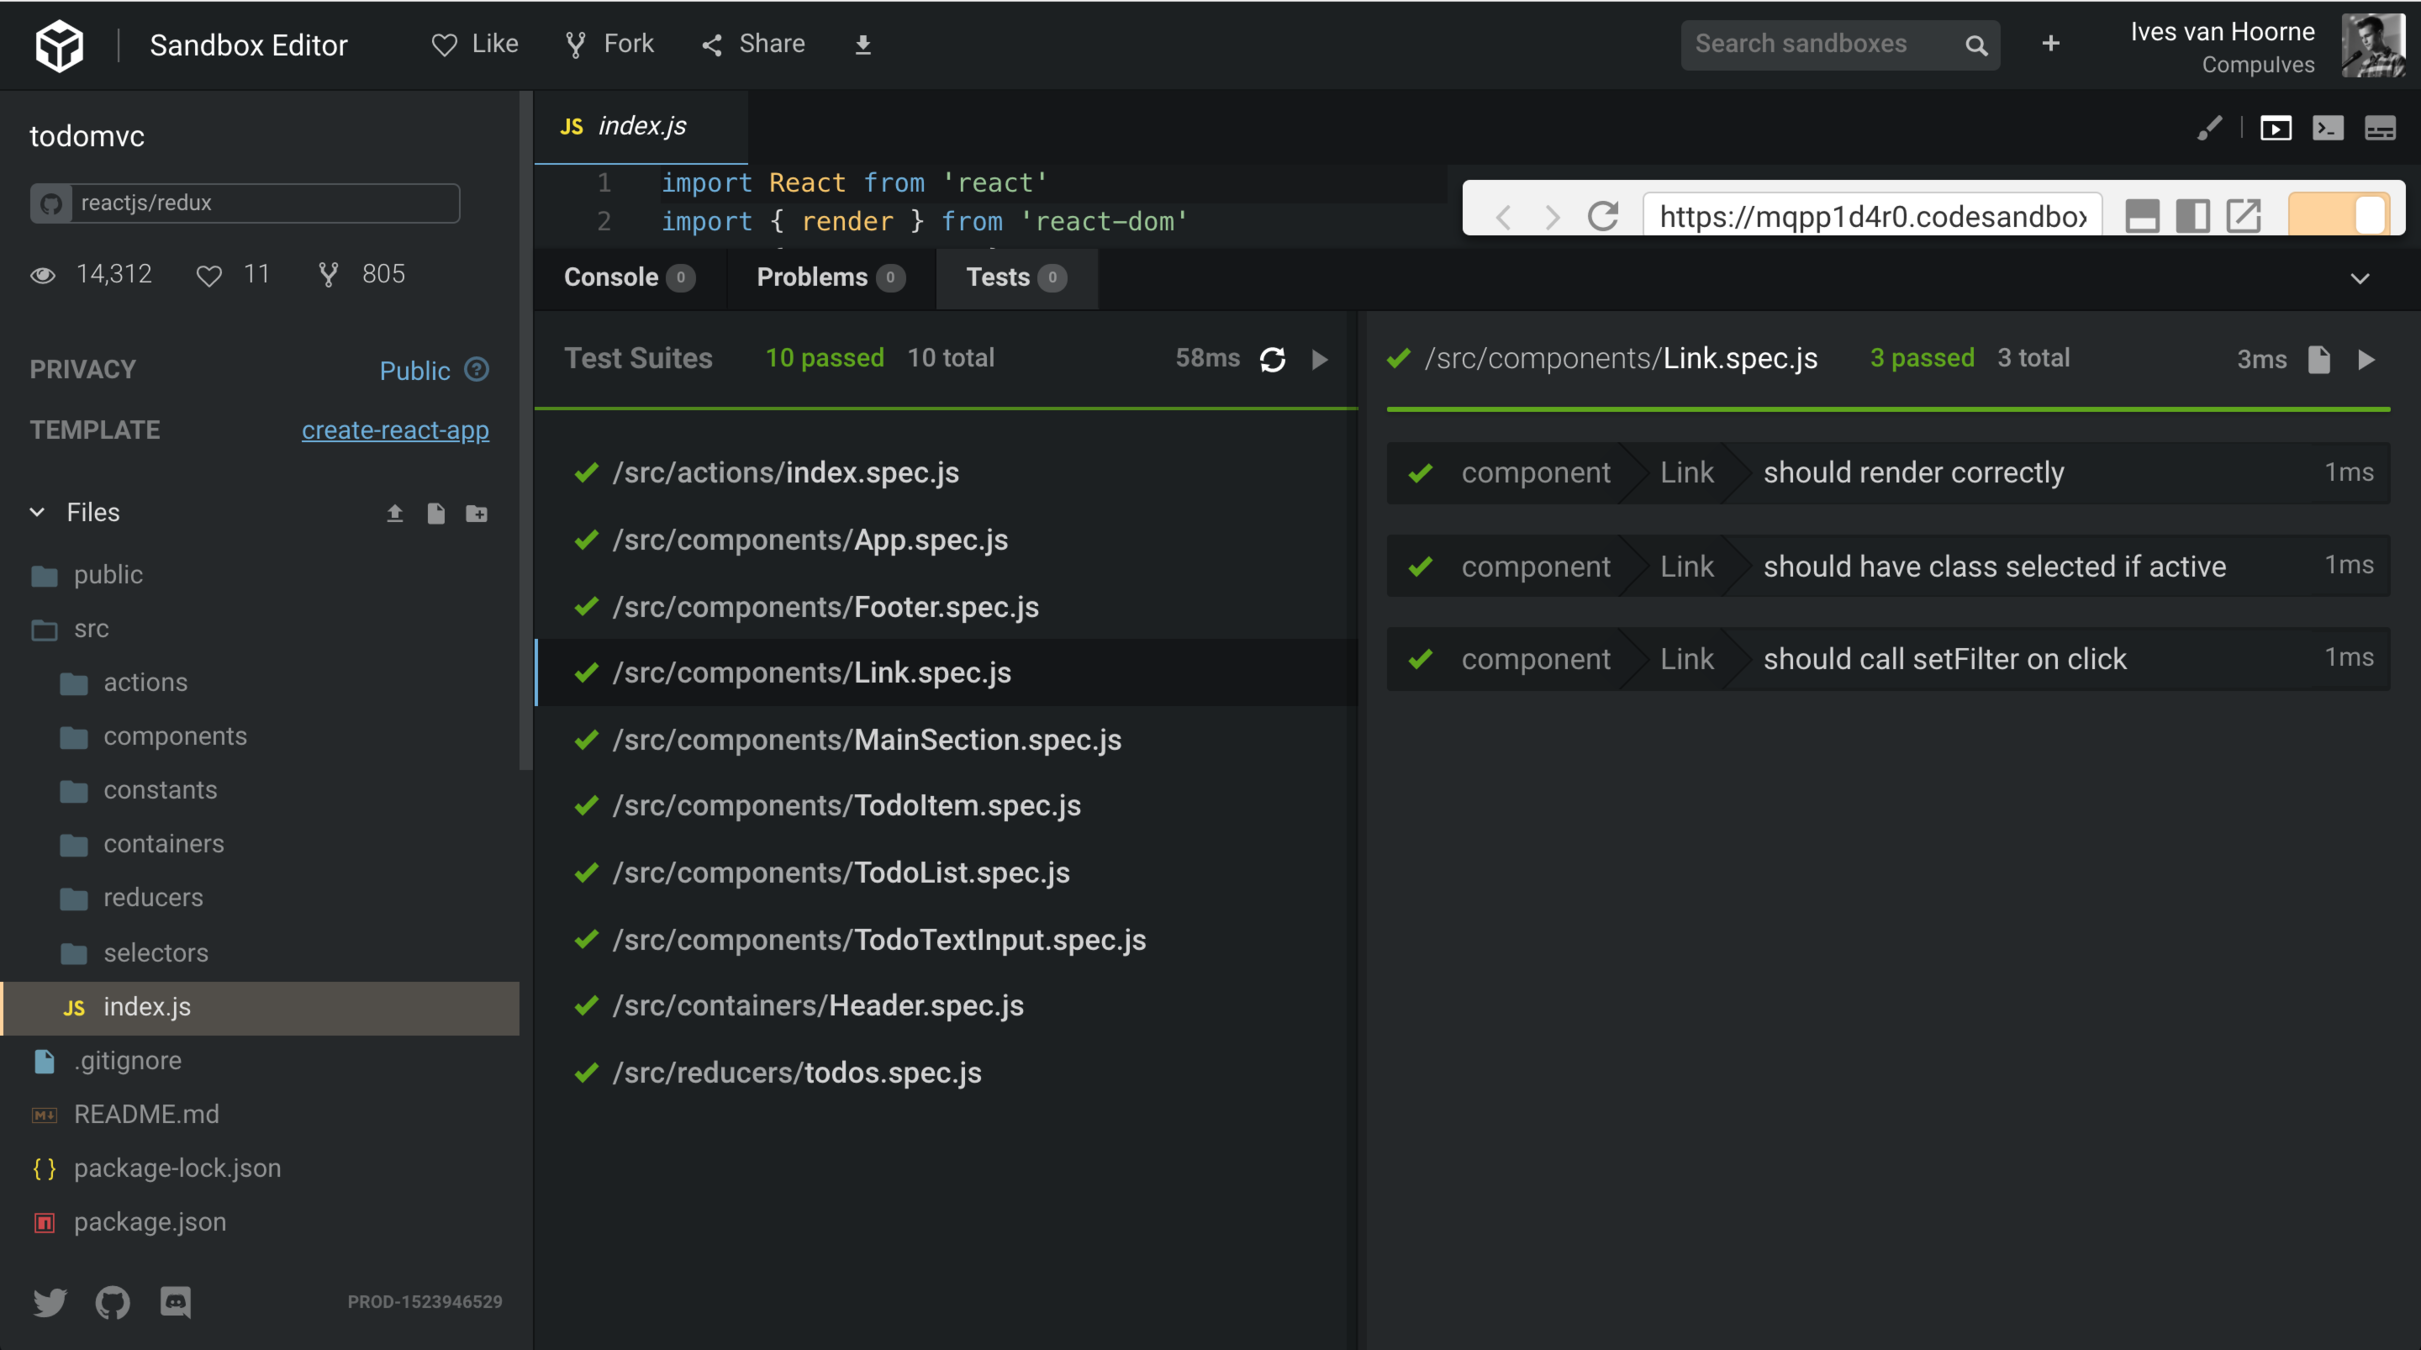This screenshot has height=1350, width=2421.
Task: Expand the components folder
Action: tap(175, 736)
